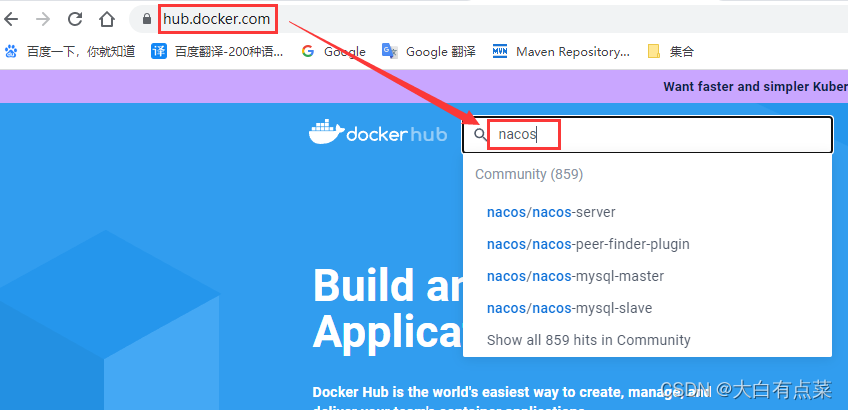Open the Maven Repository bookmark
The height and width of the screenshot is (410, 848).
coord(561,51)
